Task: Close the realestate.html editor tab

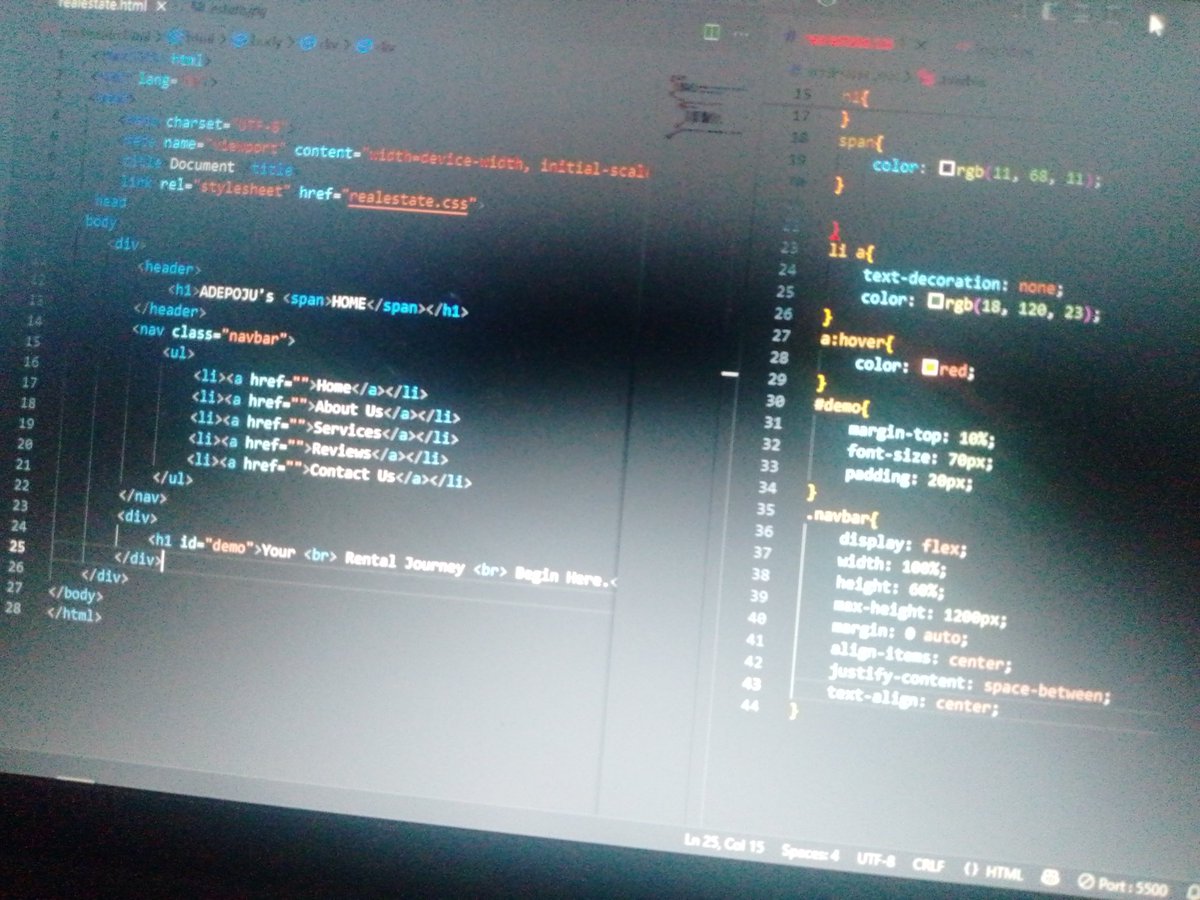Action: [x=161, y=6]
